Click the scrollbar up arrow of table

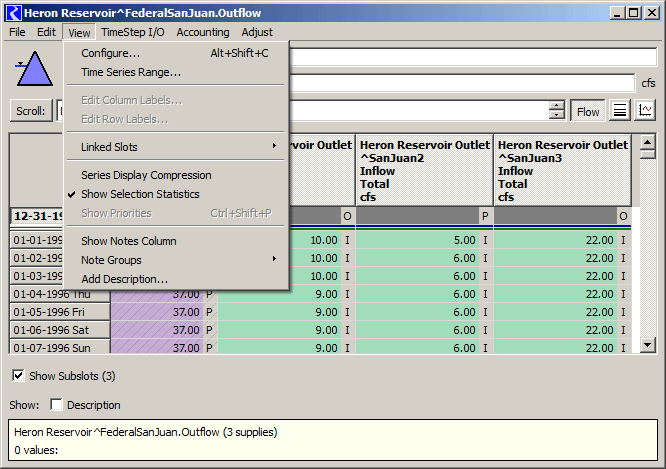(x=647, y=142)
